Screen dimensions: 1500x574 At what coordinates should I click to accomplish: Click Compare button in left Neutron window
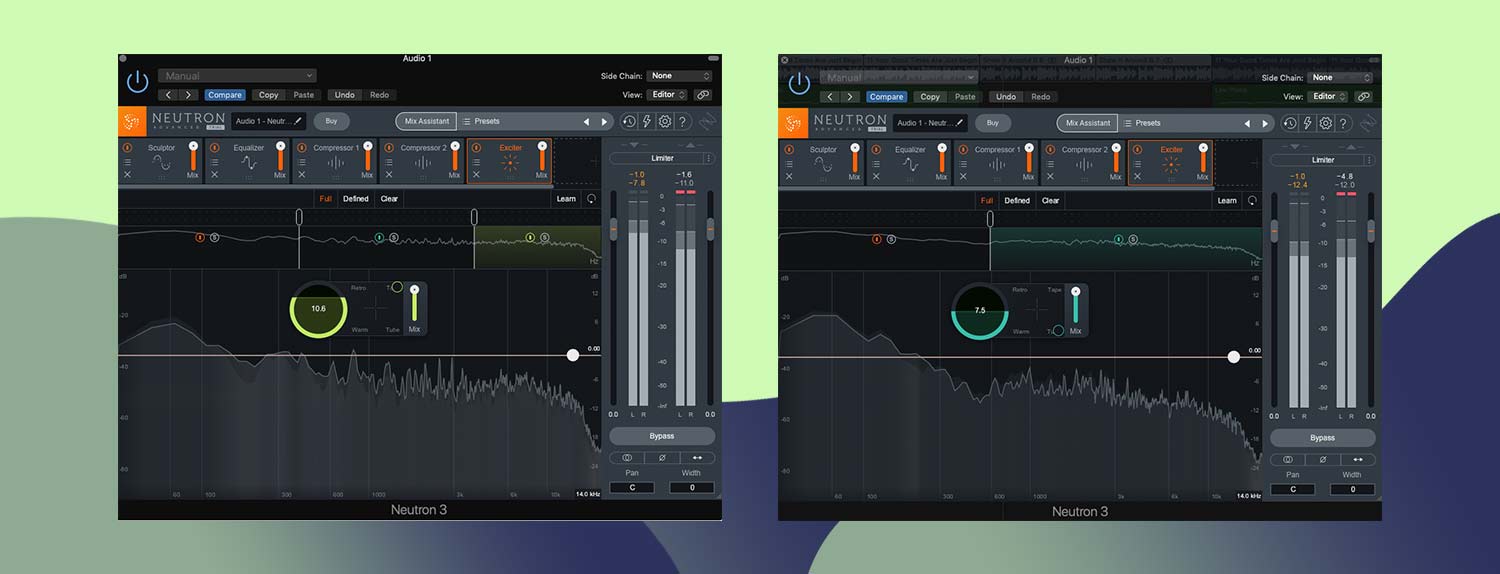click(x=225, y=95)
